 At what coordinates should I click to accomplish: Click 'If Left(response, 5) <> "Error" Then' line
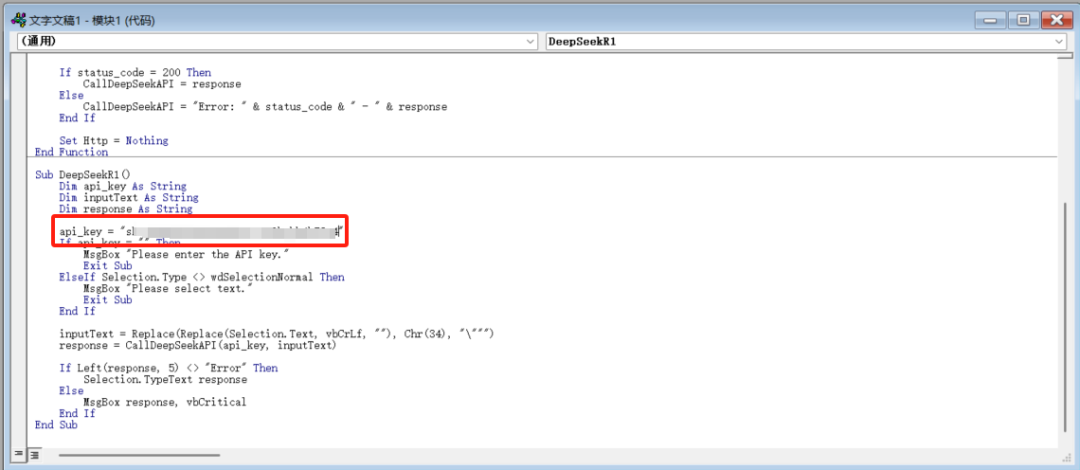point(169,368)
